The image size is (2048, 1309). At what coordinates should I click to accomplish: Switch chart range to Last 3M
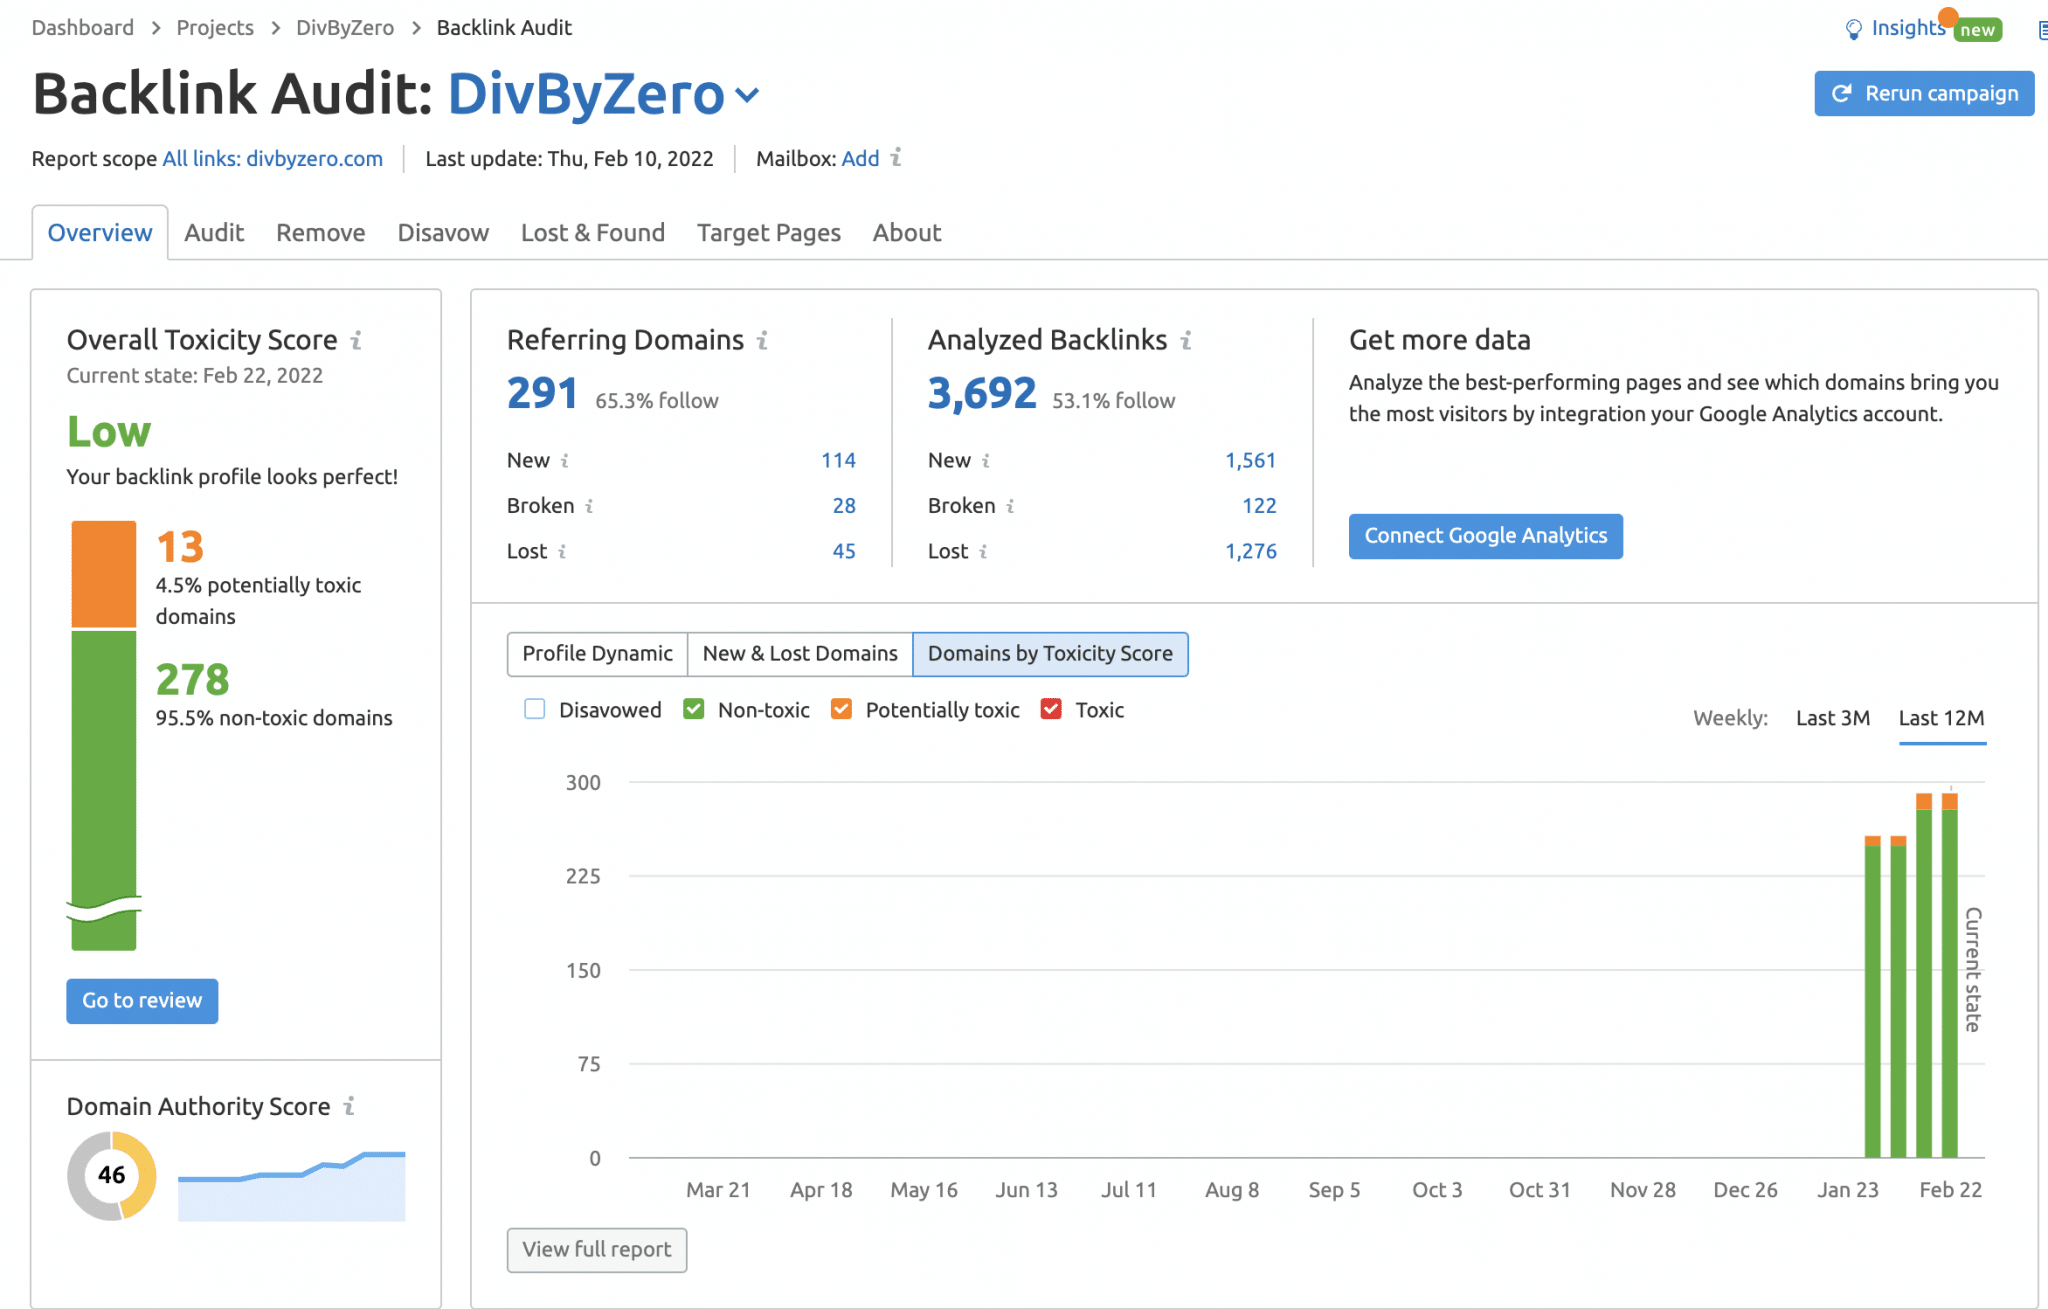(x=1833, y=718)
